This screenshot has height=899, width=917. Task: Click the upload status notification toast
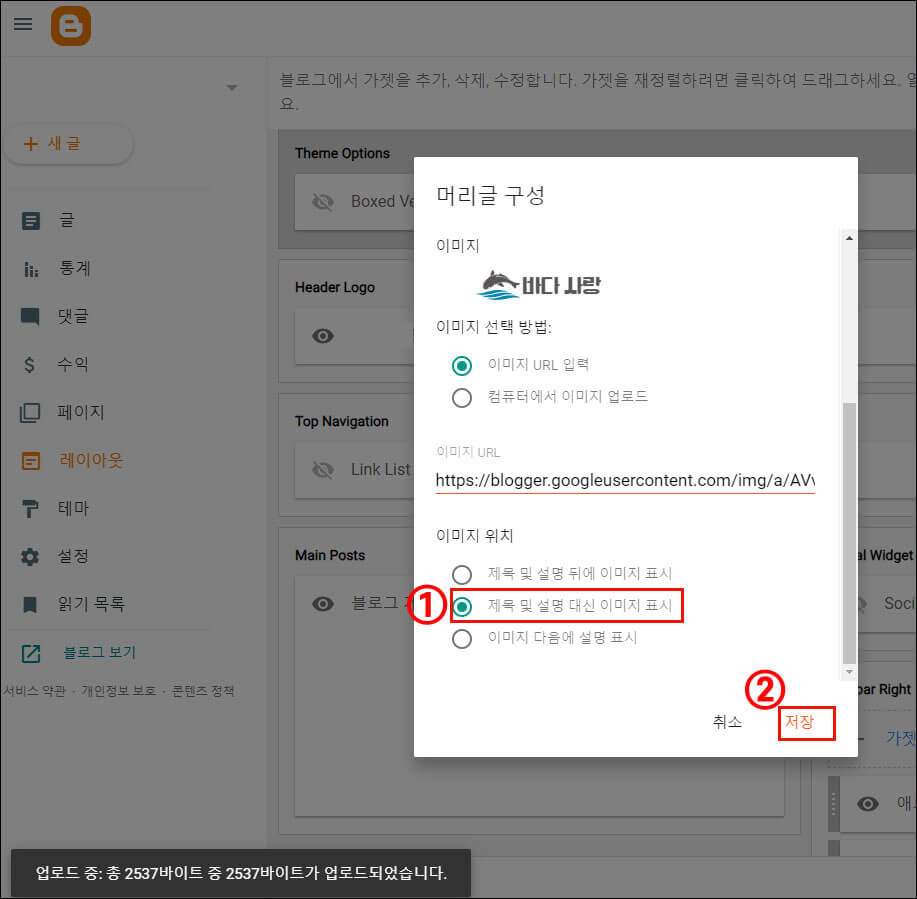pyautogui.click(x=241, y=873)
